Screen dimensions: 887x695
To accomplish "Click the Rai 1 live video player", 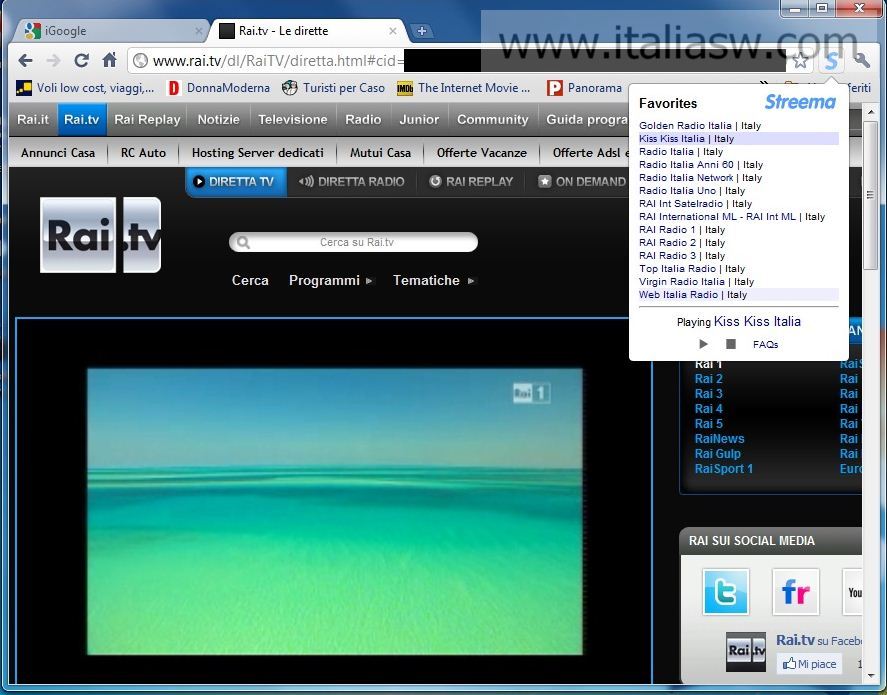I will click(x=334, y=512).
